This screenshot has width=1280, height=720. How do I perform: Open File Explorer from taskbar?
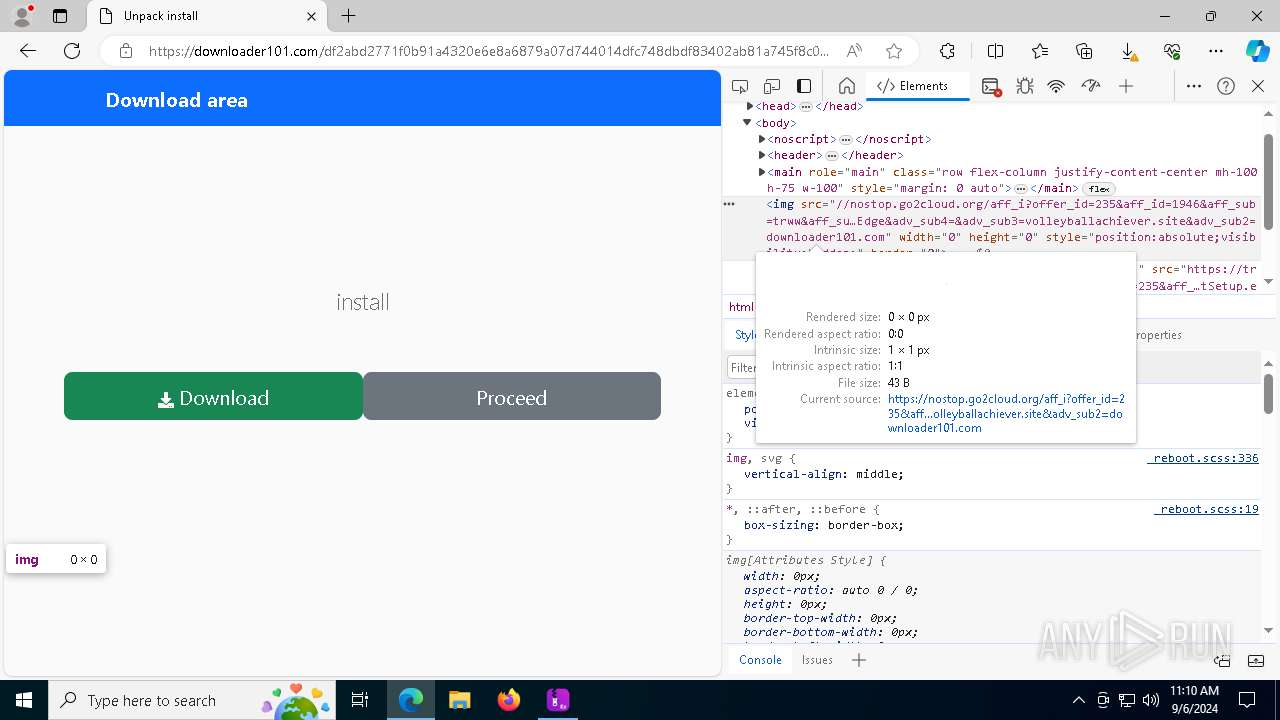(459, 700)
